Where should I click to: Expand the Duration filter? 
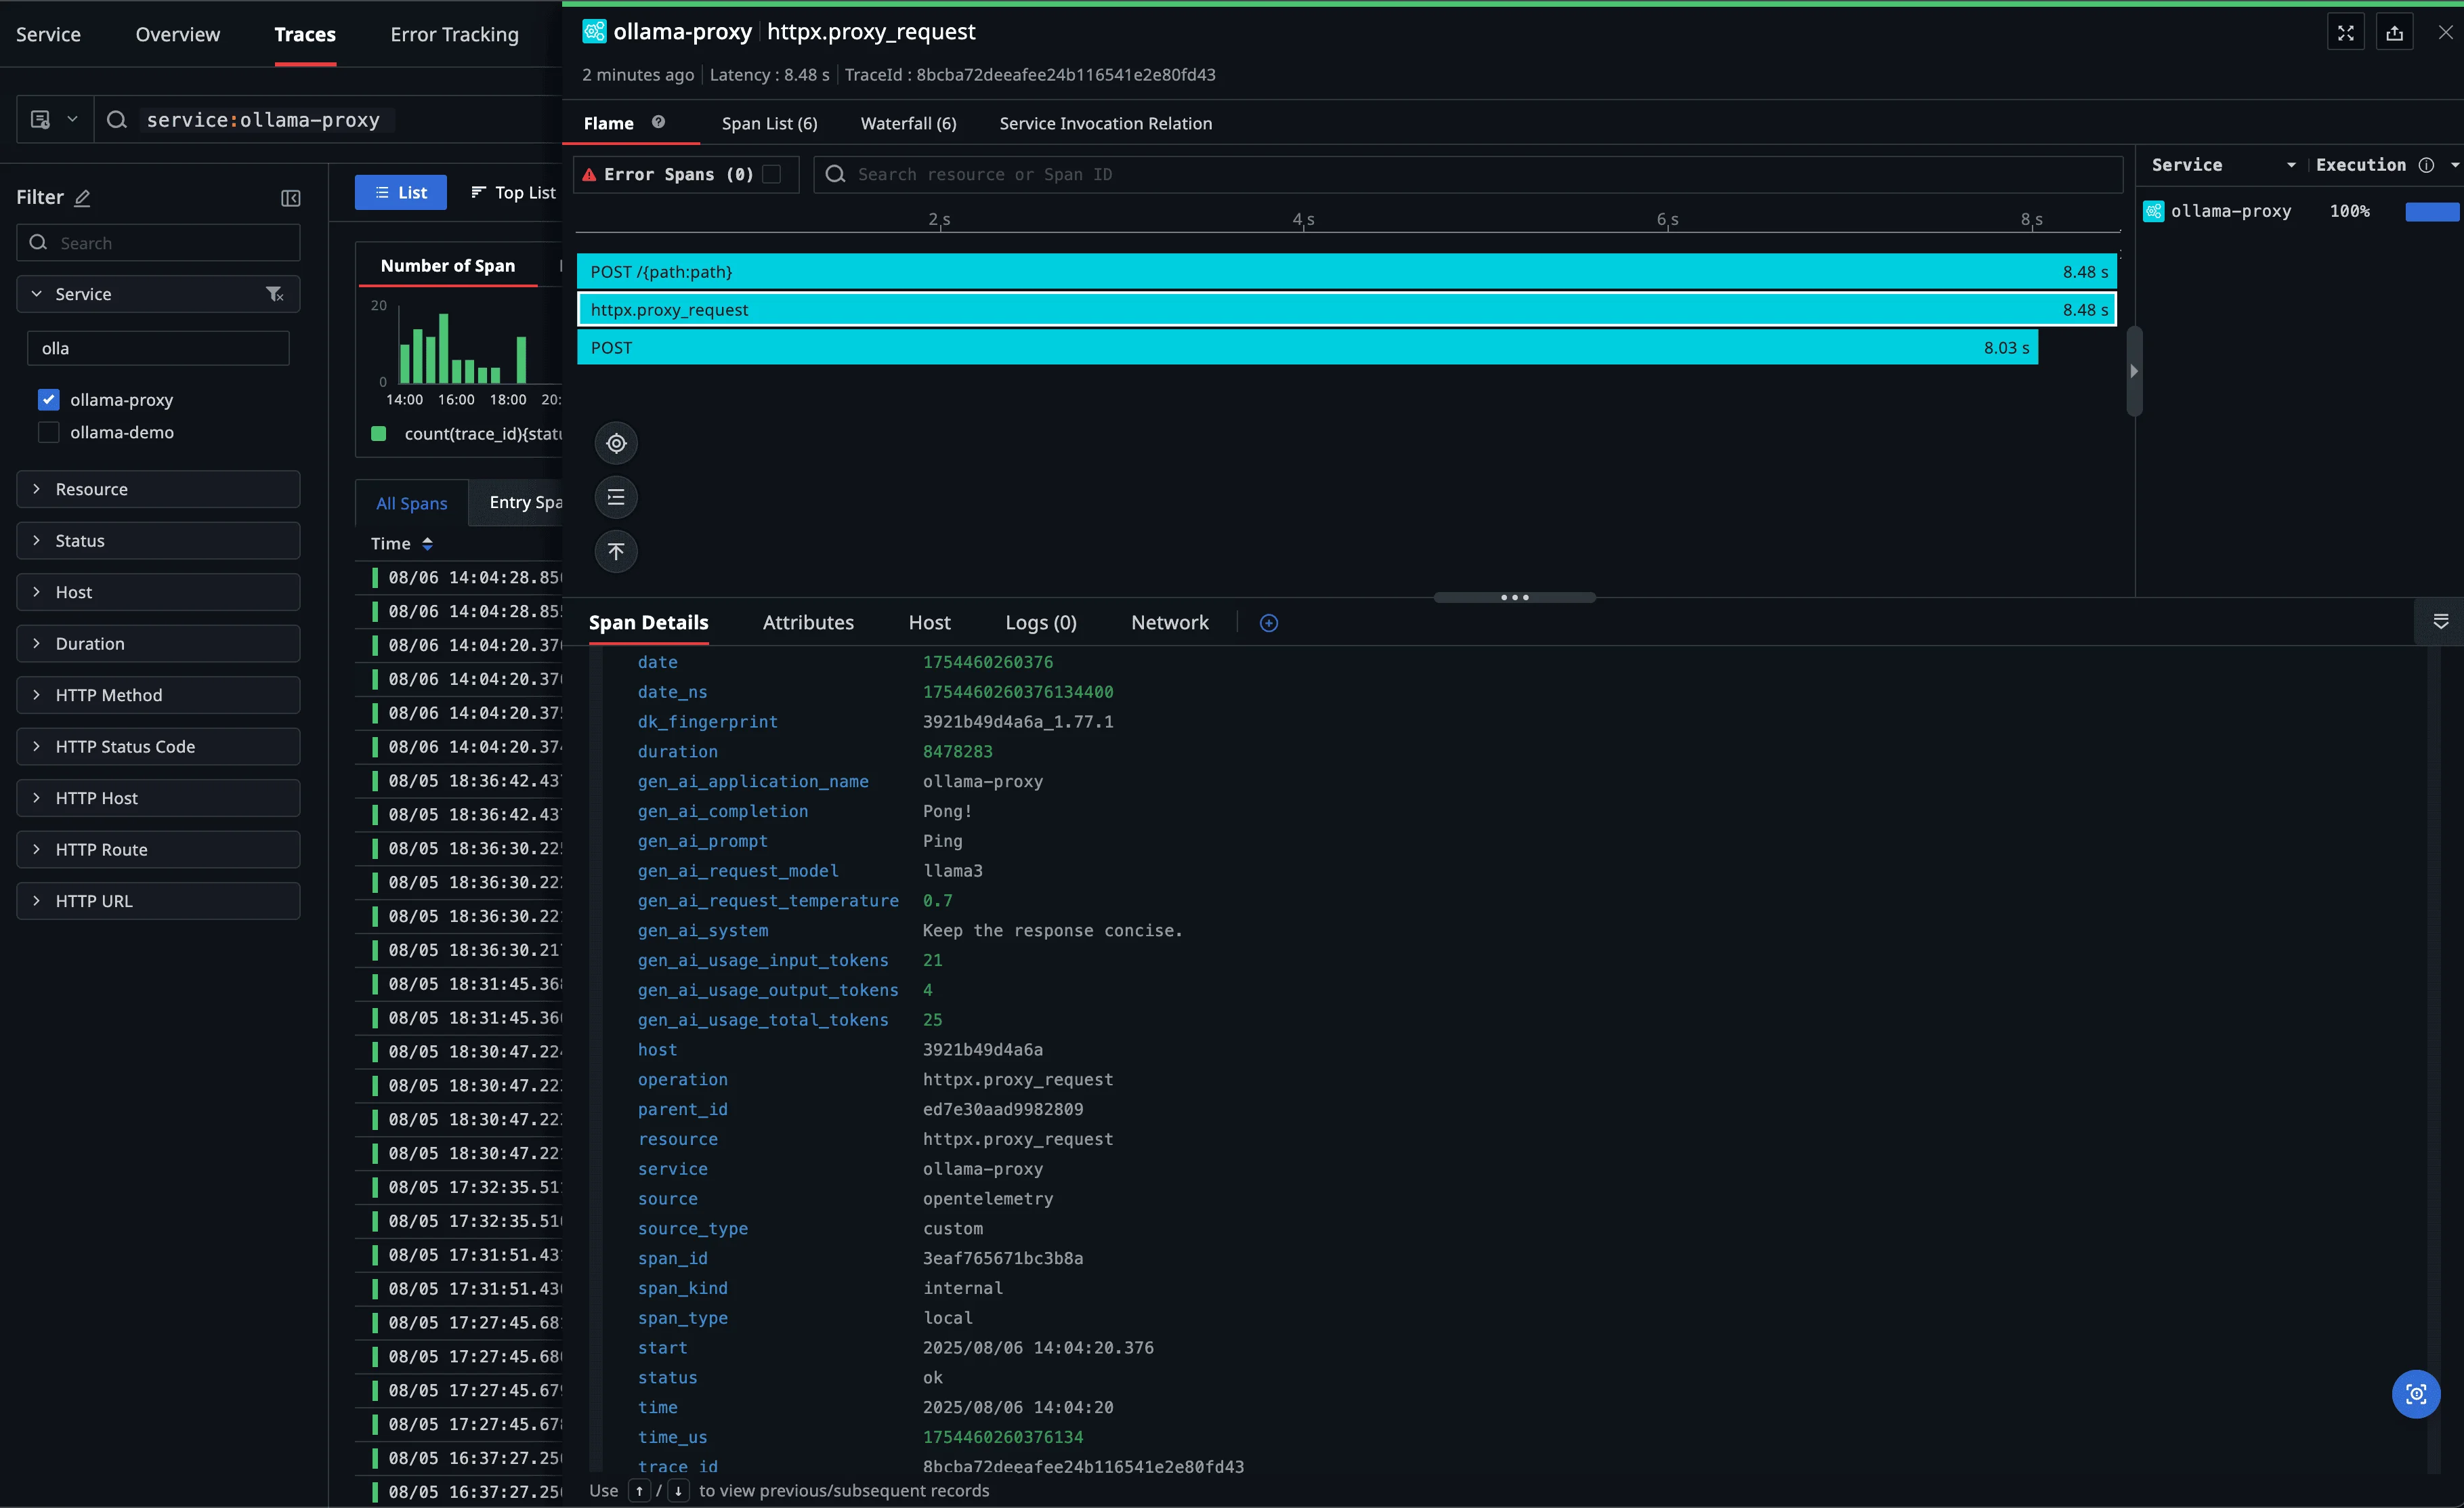click(x=158, y=644)
